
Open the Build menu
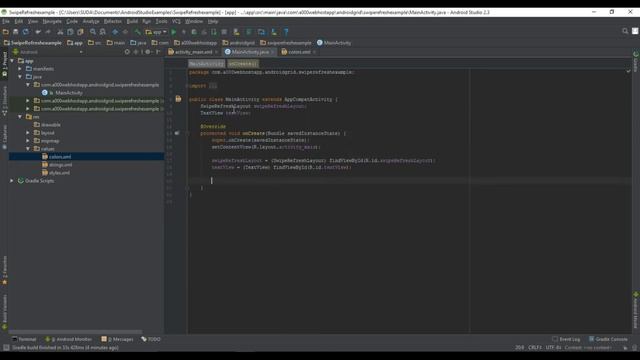point(132,21)
